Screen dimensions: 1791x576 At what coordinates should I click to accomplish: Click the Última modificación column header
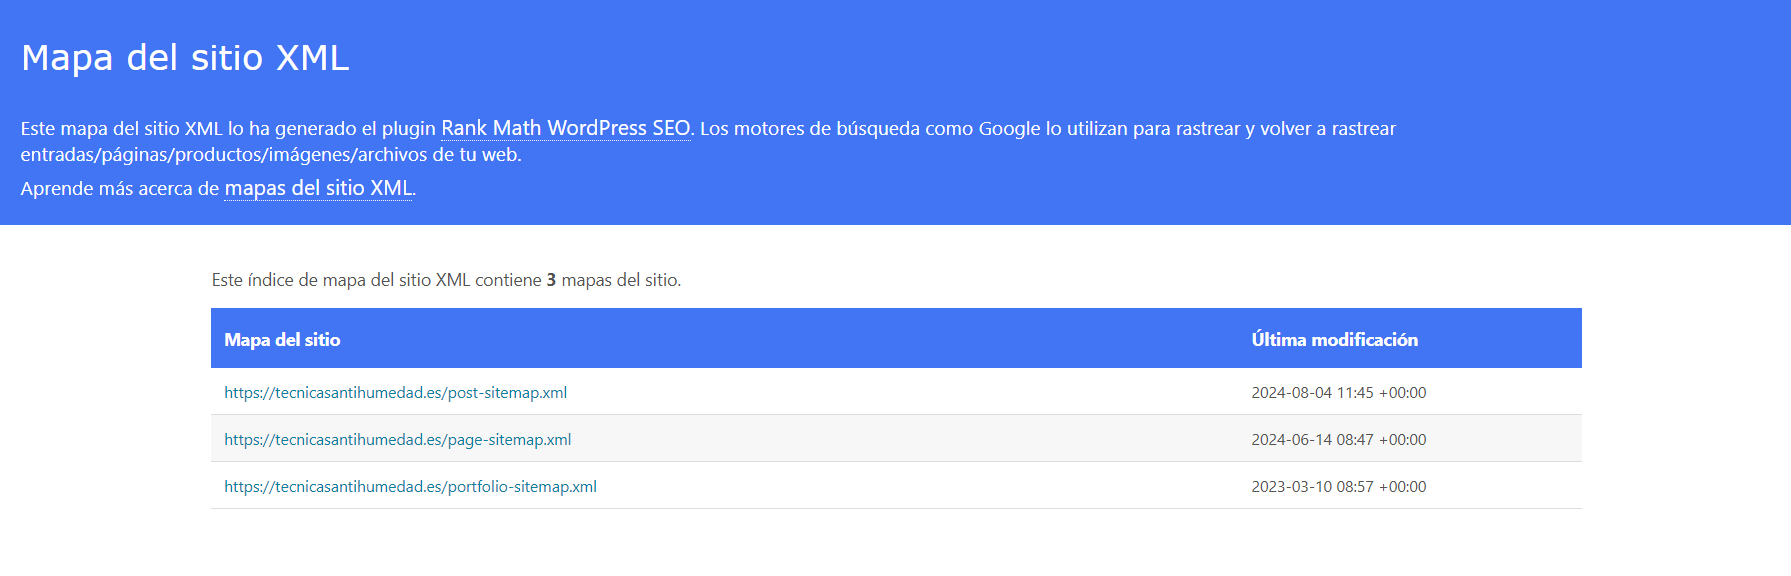[x=1334, y=340]
